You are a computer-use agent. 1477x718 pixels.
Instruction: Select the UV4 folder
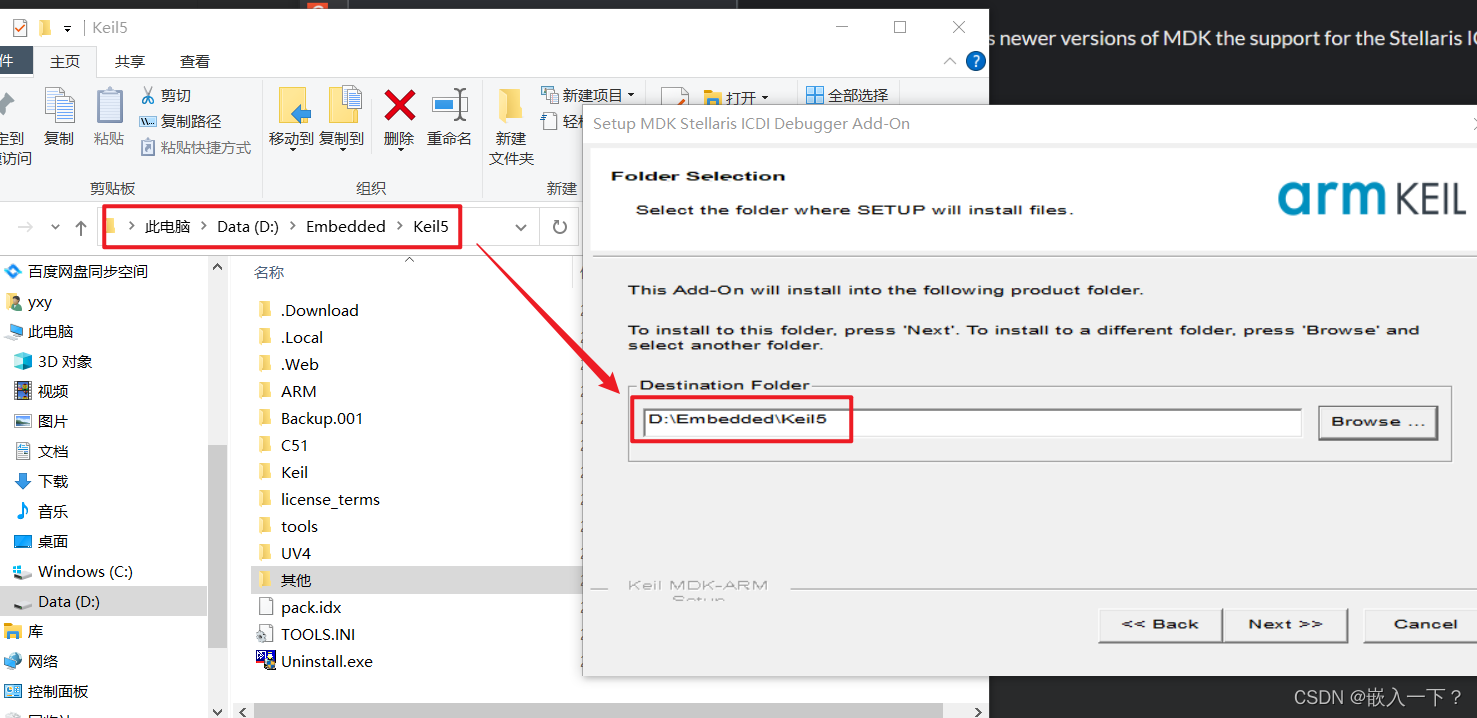click(296, 553)
